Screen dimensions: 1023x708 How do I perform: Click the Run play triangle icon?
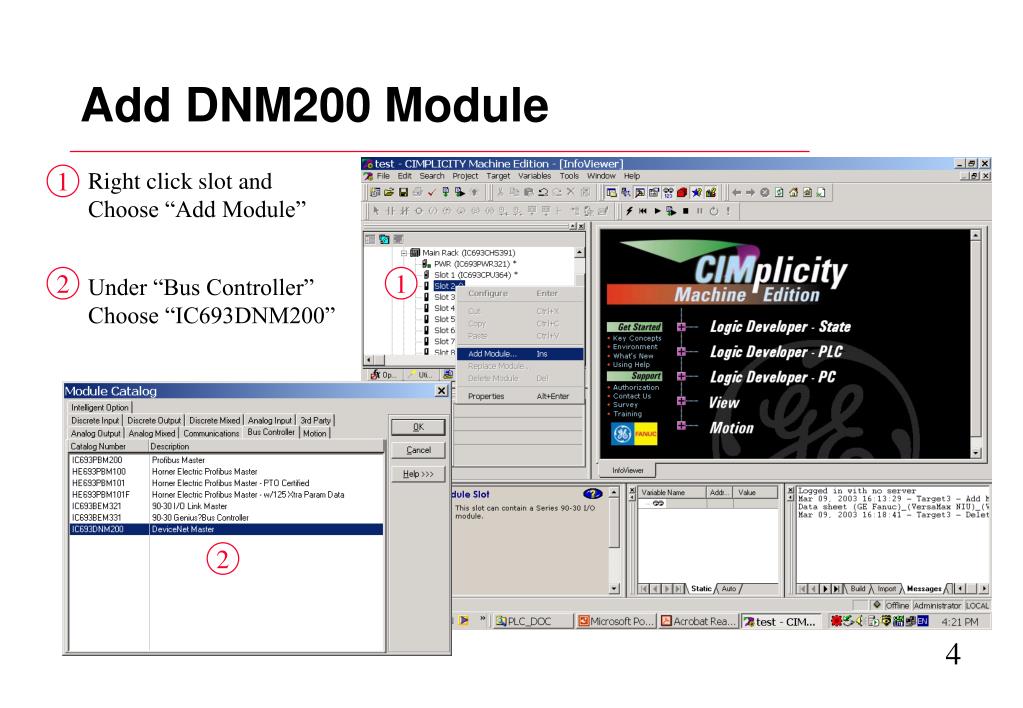click(x=657, y=211)
